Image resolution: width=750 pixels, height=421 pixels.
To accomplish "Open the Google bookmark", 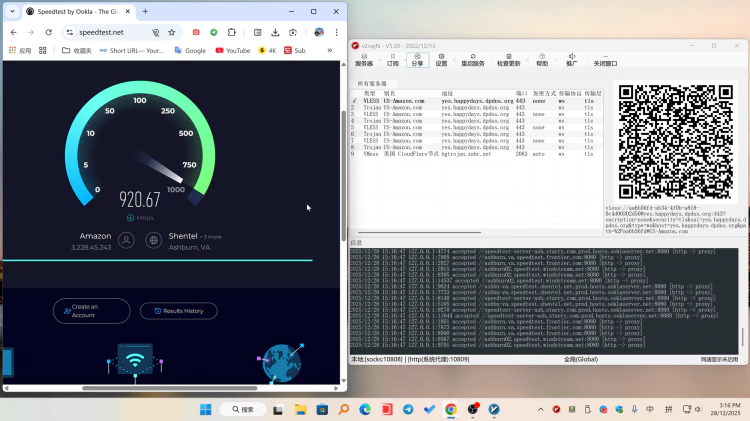I will pos(190,50).
